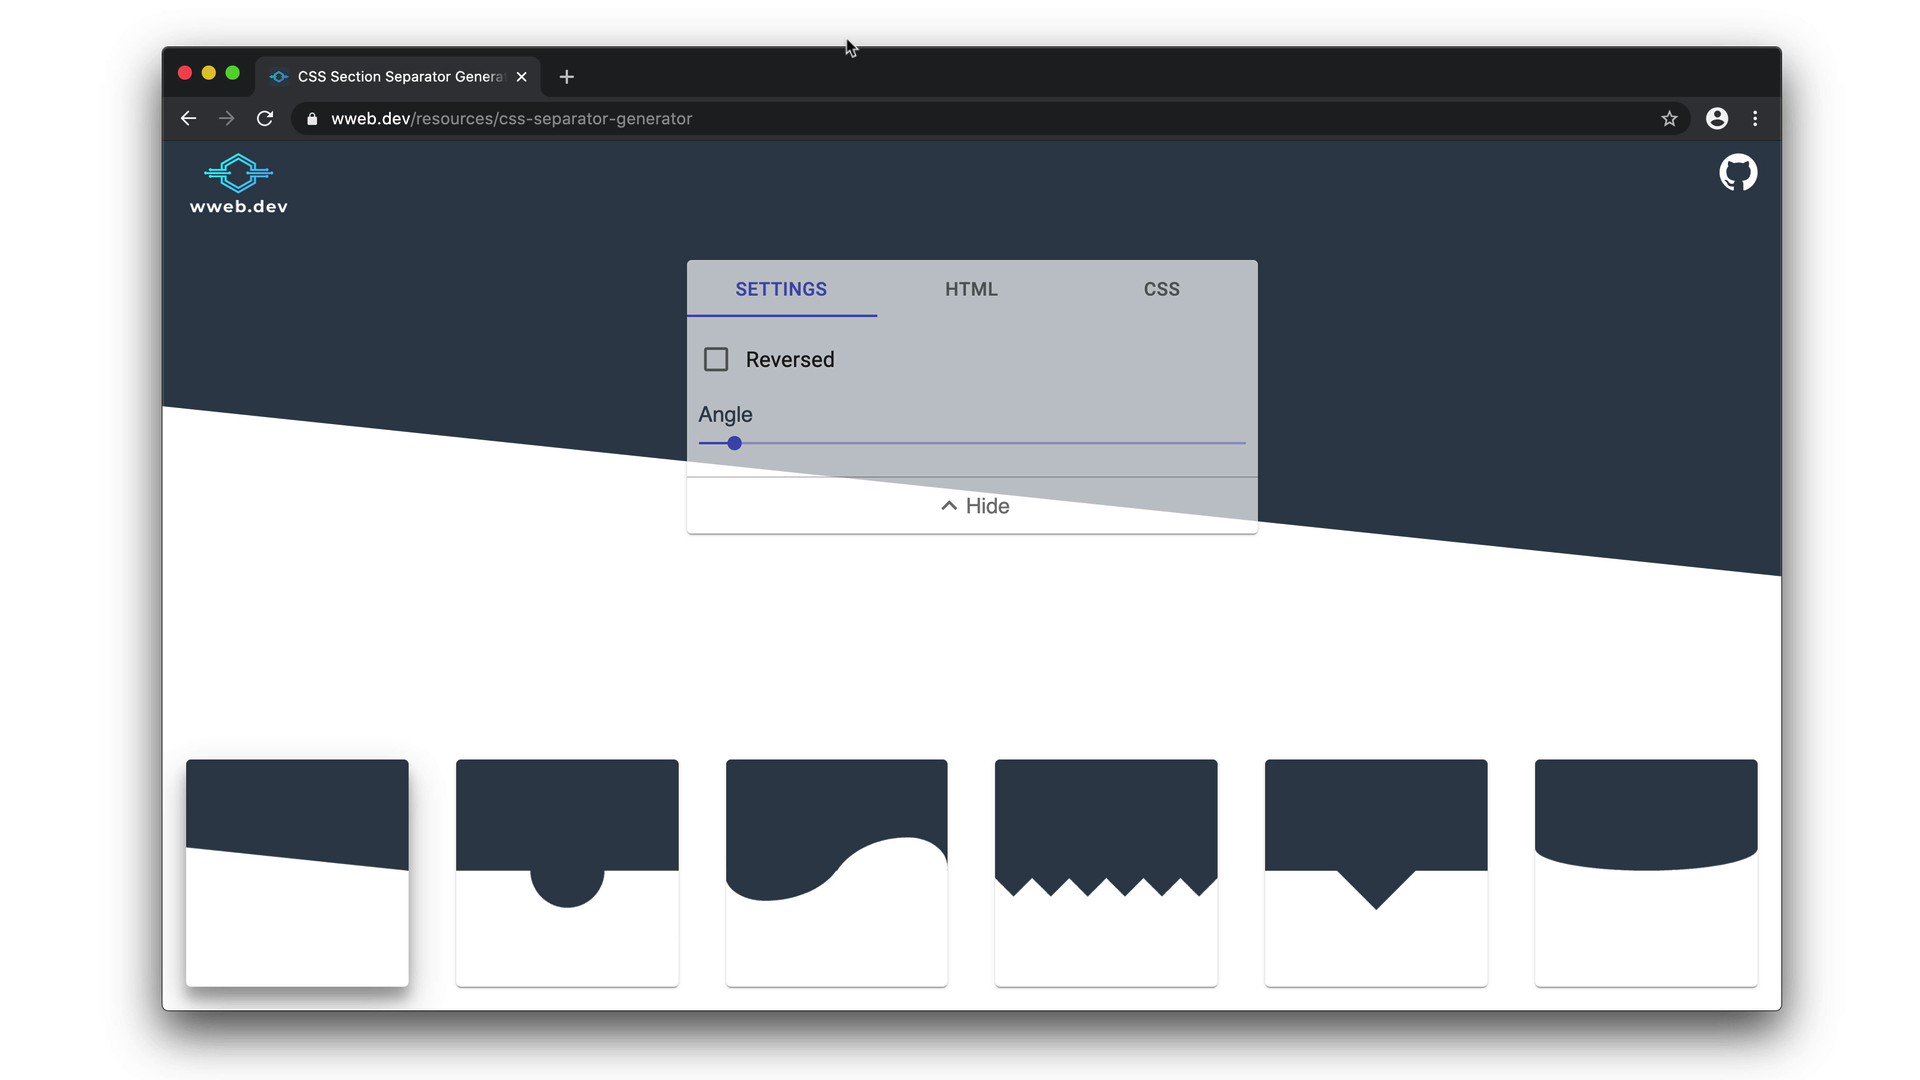Click the wweb.dev logo
The height and width of the screenshot is (1080, 1920).
coord(238,184)
